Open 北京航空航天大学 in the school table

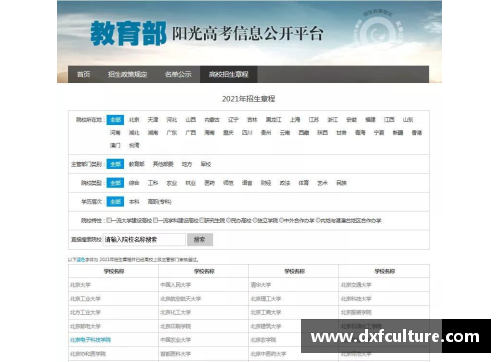181,299
